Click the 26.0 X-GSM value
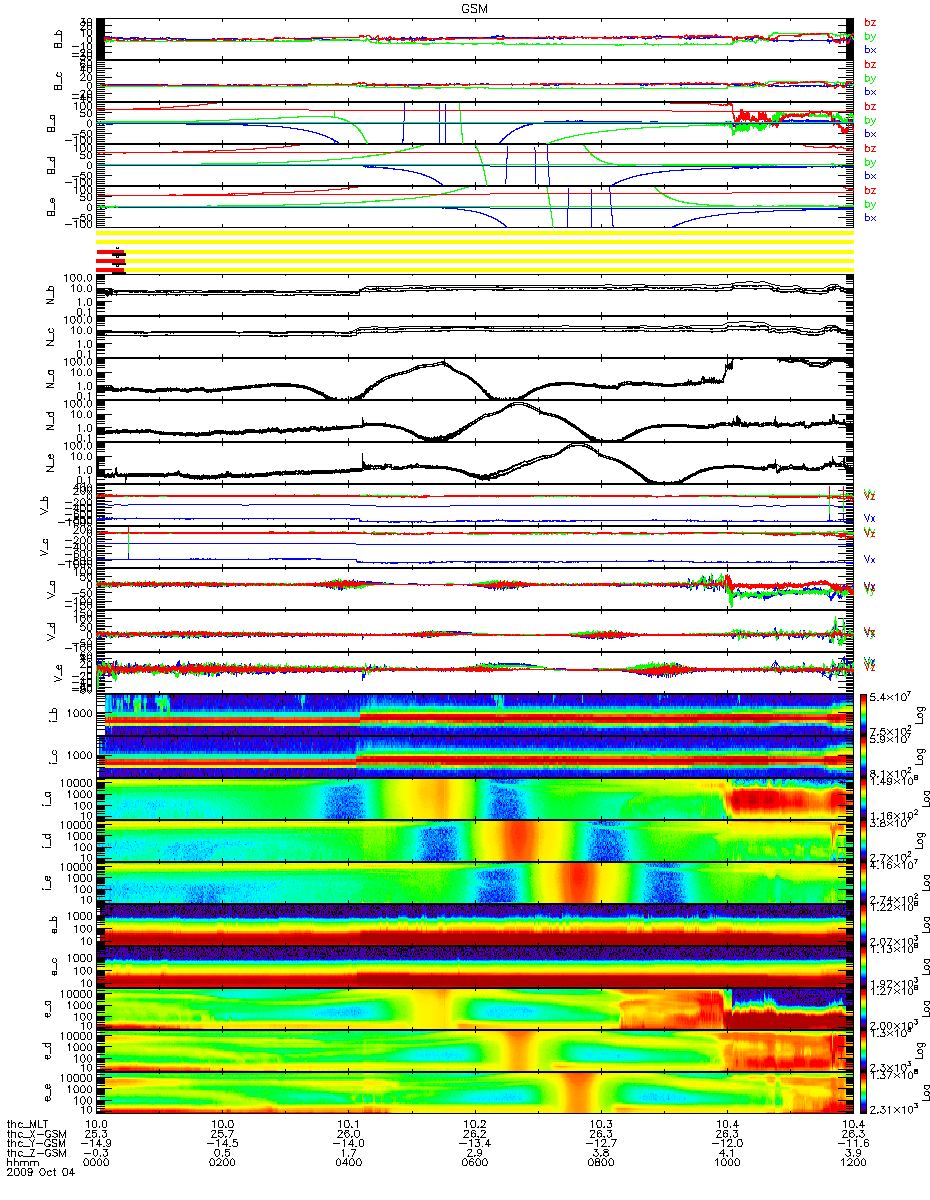 [x=349, y=1135]
